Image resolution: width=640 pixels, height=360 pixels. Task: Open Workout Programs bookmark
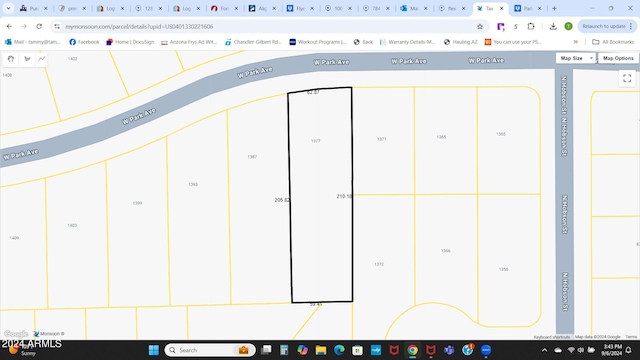[318, 42]
